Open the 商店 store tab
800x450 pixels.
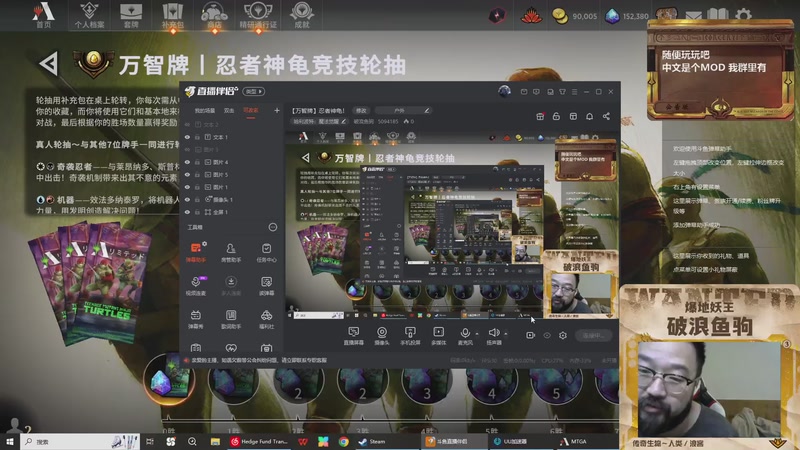pos(214,15)
